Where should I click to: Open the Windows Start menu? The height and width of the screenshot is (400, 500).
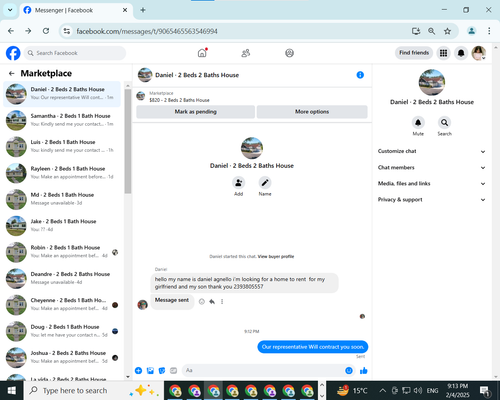pos(12,390)
